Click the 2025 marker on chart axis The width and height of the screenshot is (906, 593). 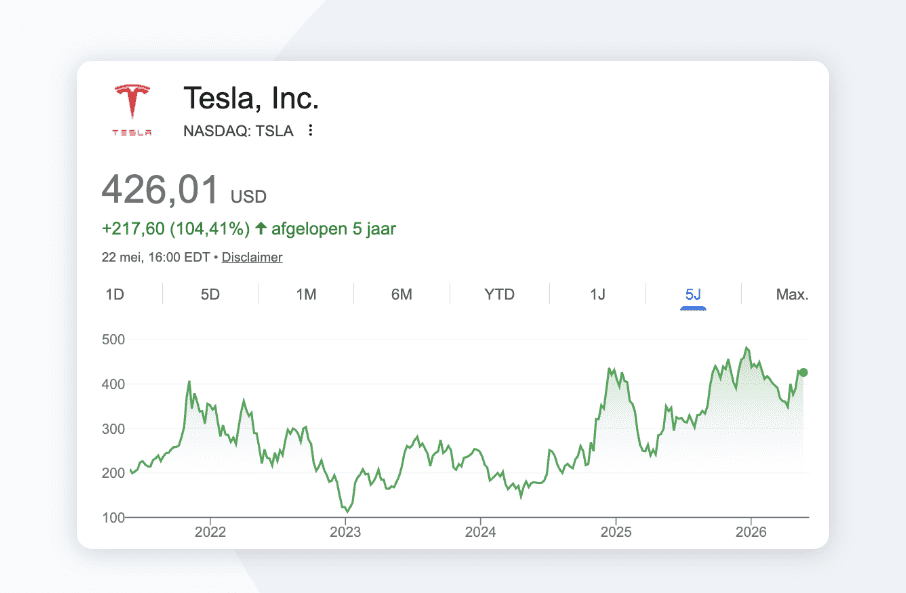[616, 532]
